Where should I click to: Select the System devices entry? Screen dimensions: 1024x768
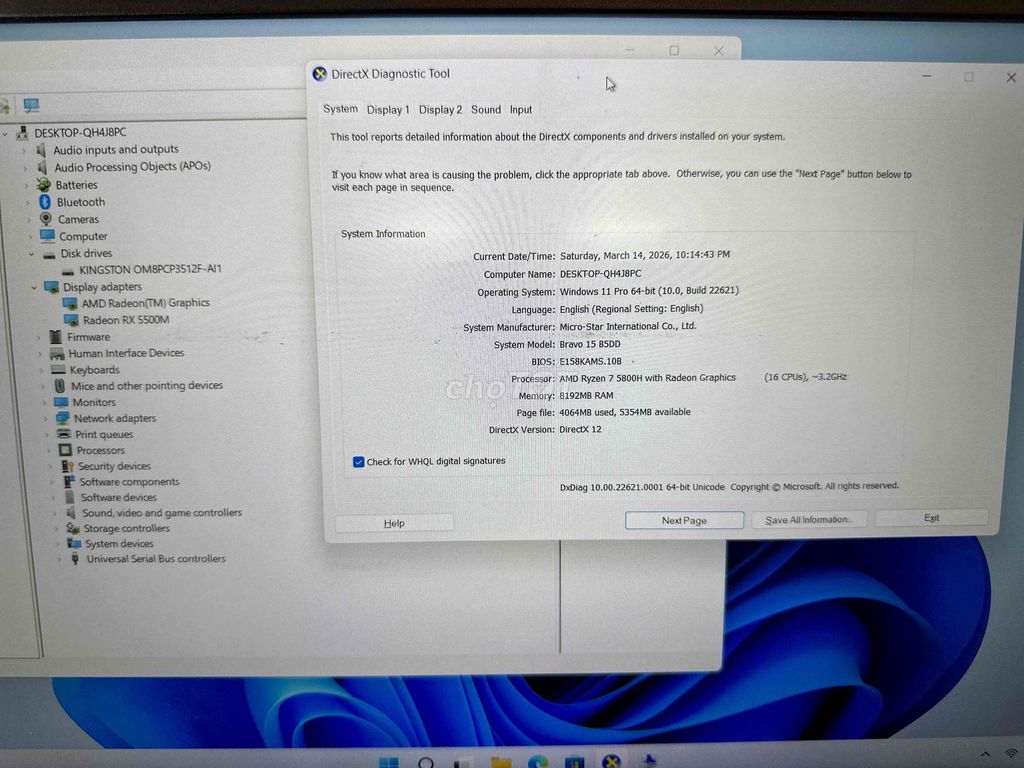119,543
